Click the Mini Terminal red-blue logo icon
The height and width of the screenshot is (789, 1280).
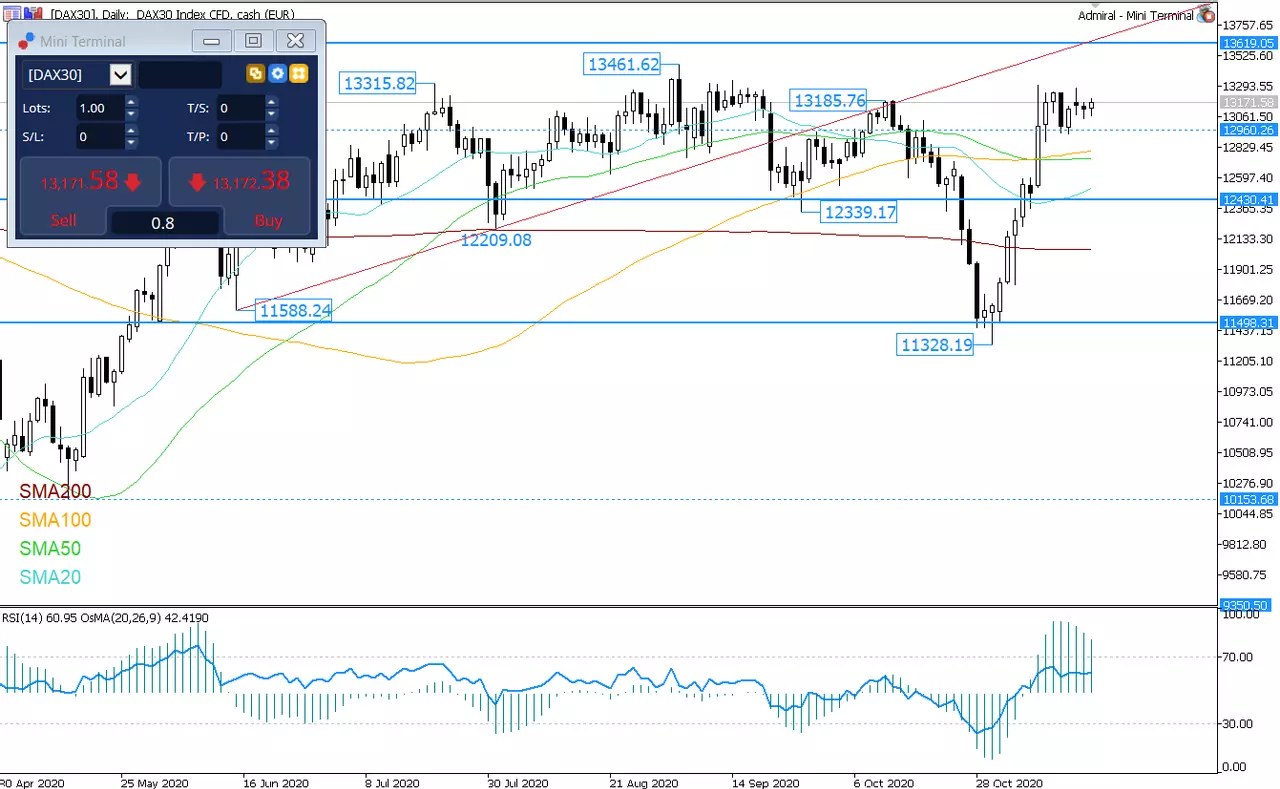coord(27,41)
